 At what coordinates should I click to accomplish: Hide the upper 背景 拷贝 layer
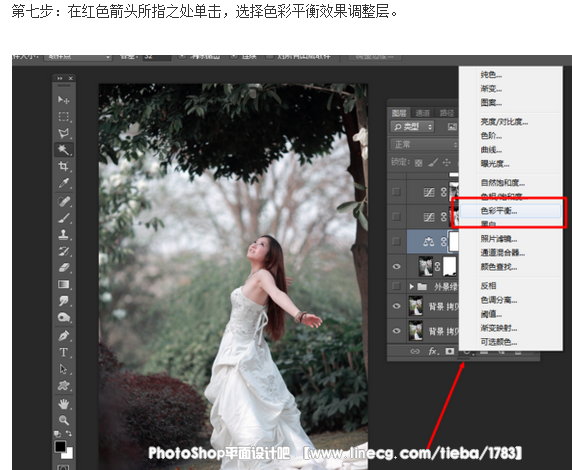tap(396, 306)
